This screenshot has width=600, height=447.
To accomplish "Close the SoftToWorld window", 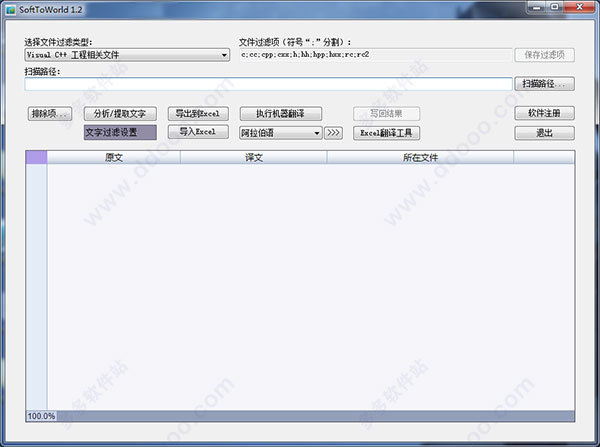I will pyautogui.click(x=579, y=7).
